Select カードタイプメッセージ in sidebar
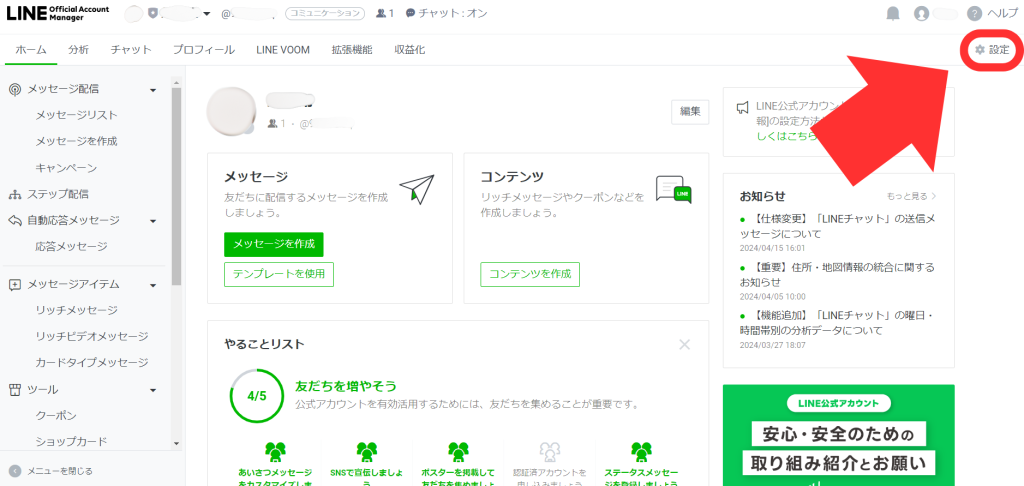The width and height of the screenshot is (1024, 486). [92, 363]
